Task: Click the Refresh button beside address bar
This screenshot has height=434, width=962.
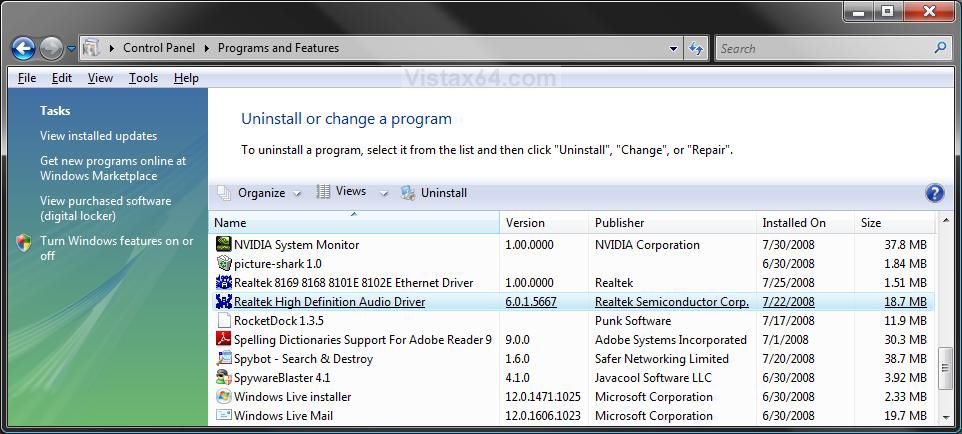Action: coord(696,48)
